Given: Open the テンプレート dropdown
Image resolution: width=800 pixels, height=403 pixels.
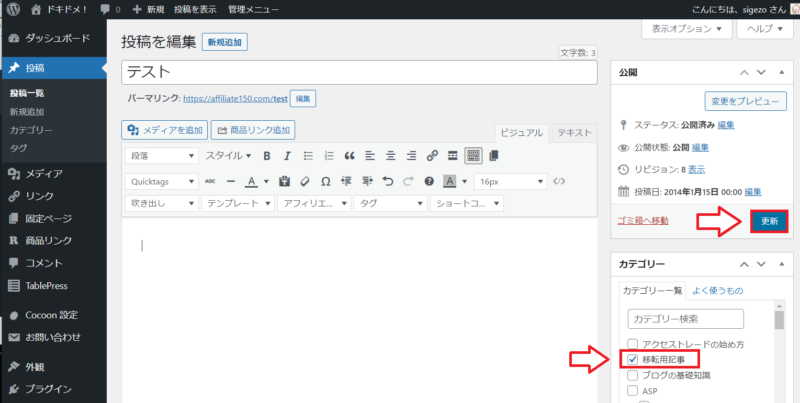Looking at the screenshot, I should tap(238, 203).
